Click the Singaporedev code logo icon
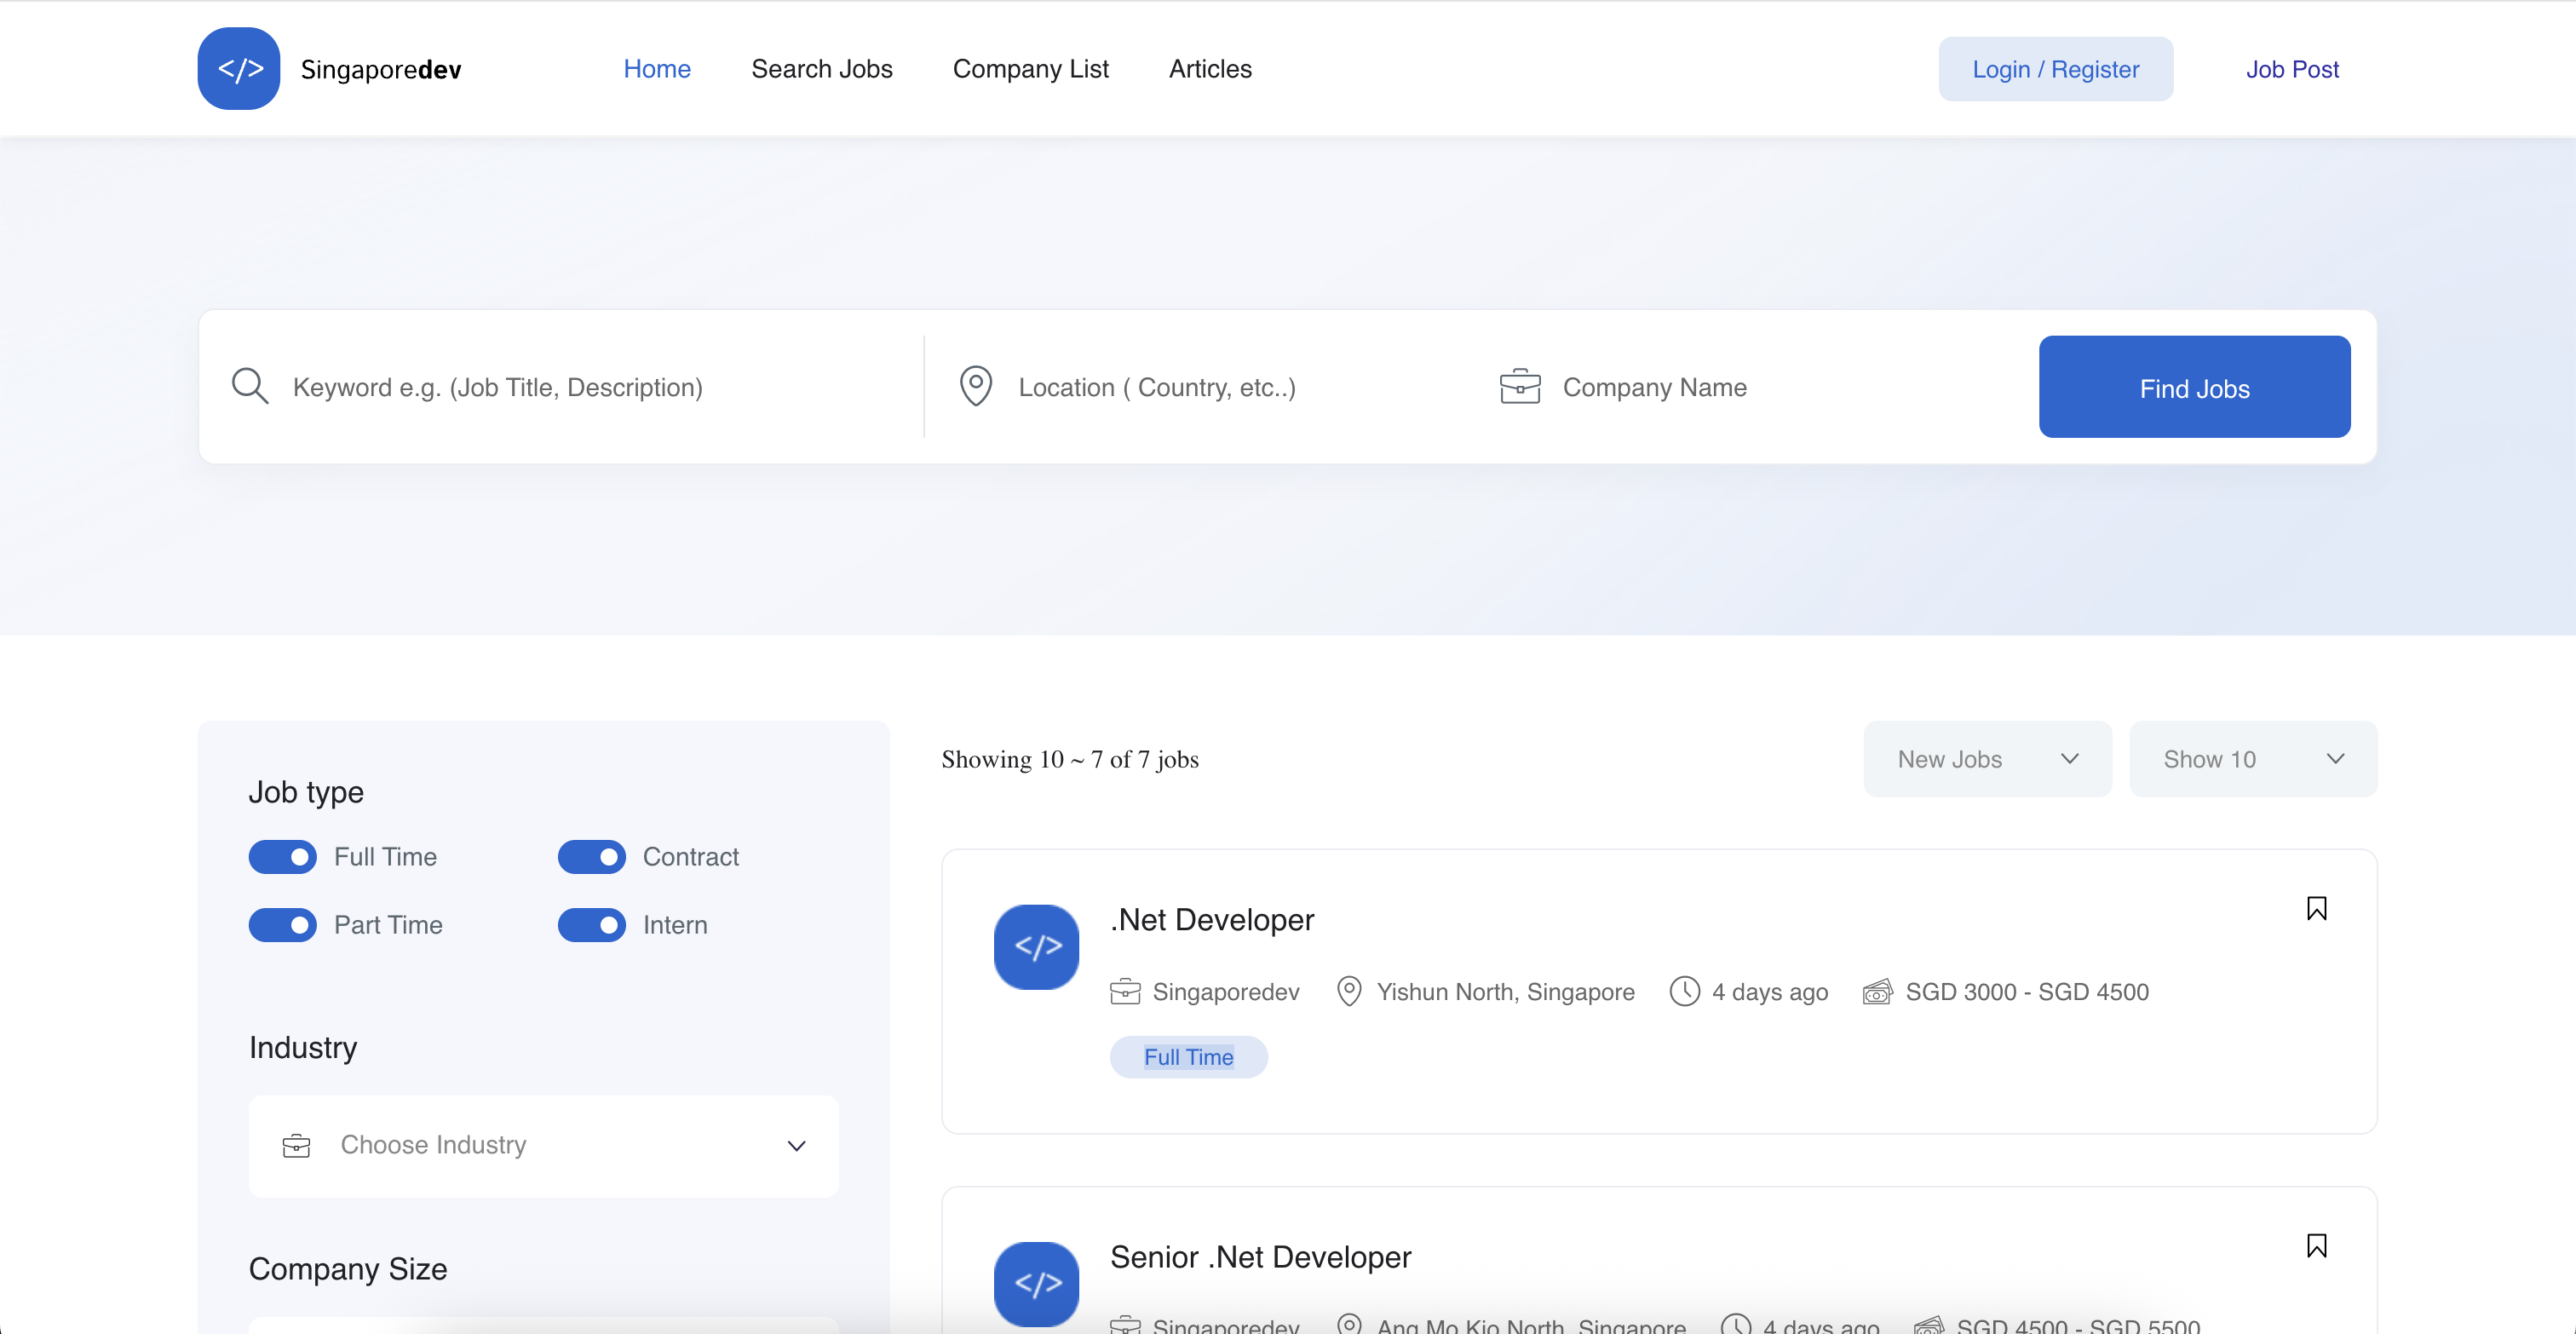2576x1334 pixels. [239, 68]
